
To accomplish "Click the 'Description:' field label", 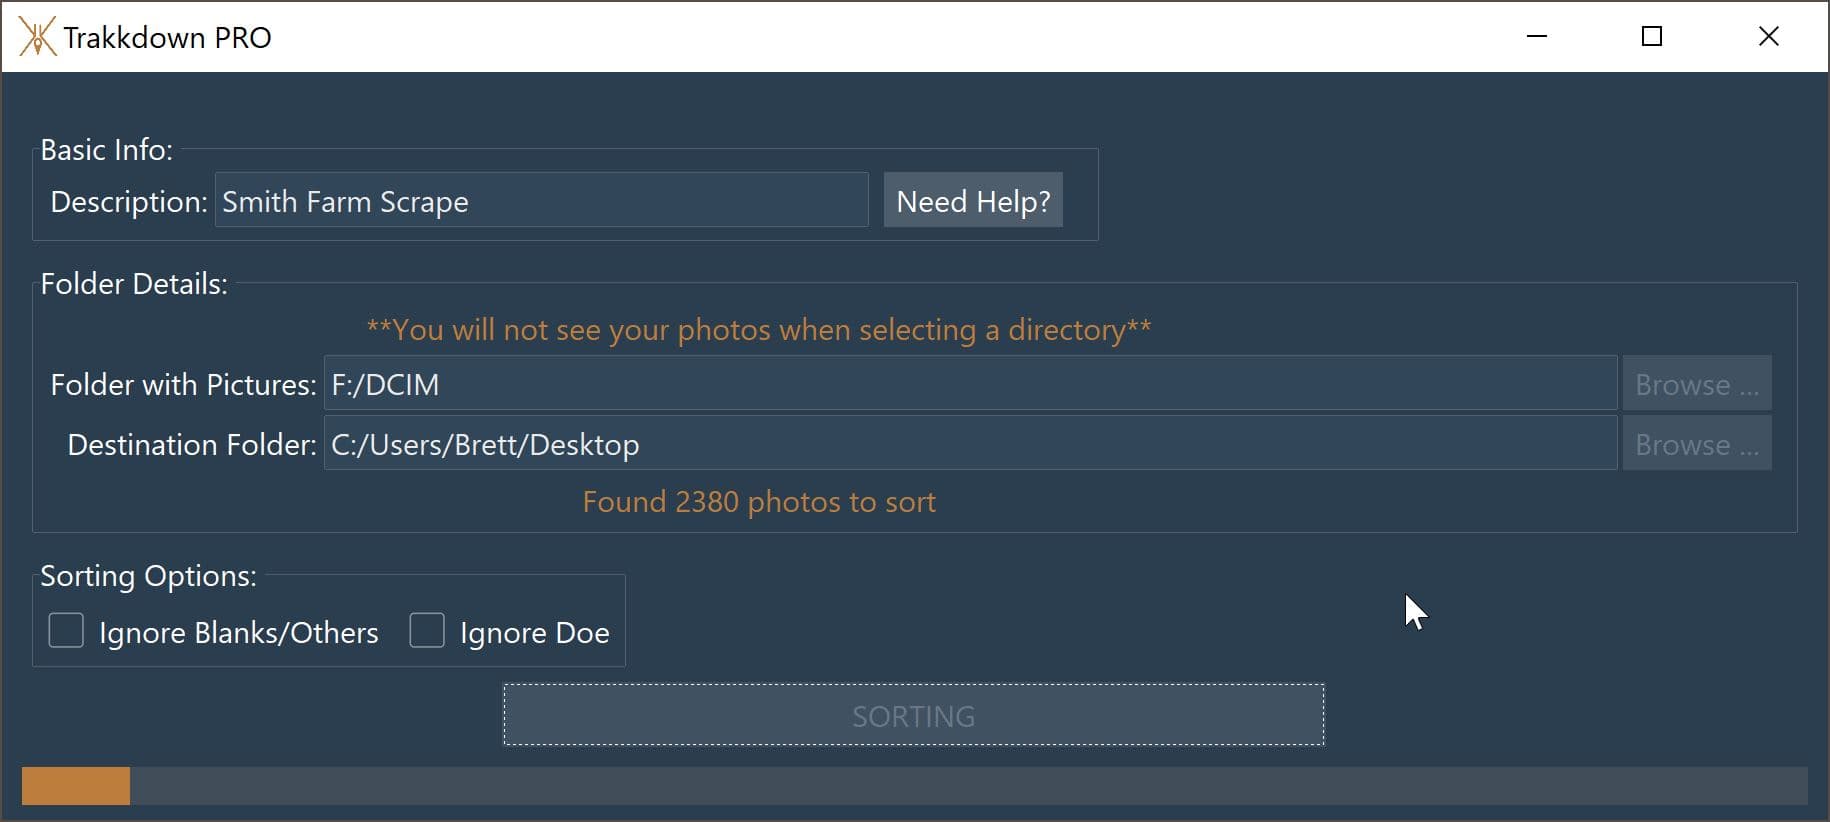I will (129, 201).
